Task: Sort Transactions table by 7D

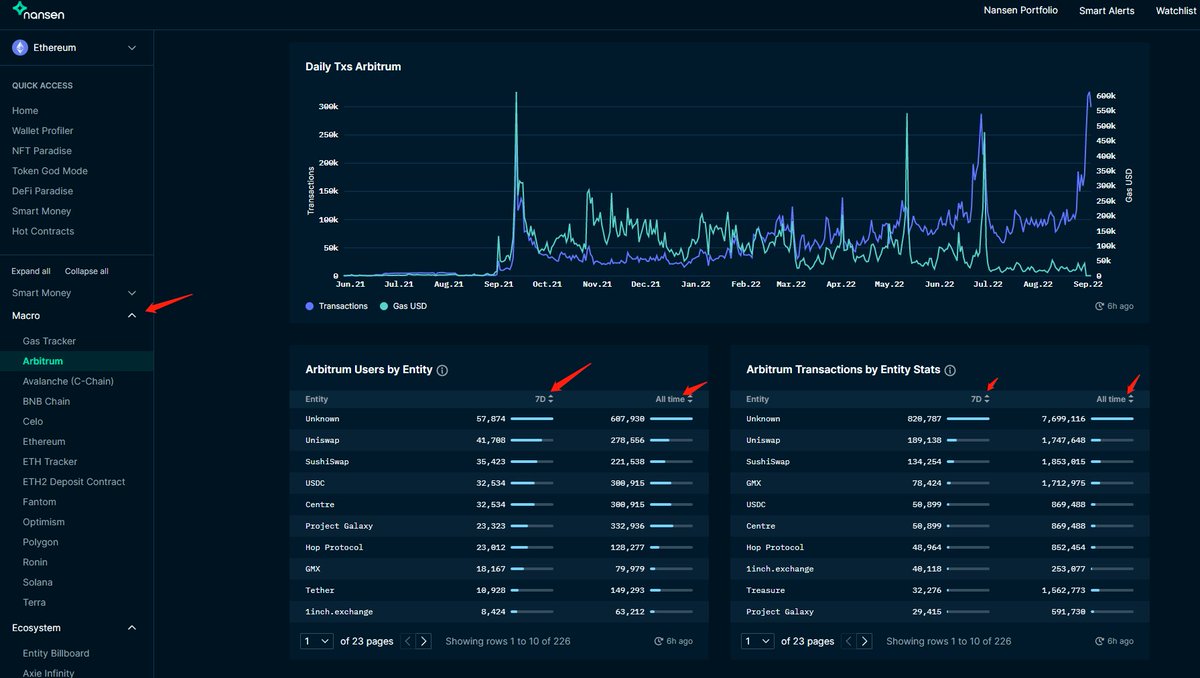Action: [980, 399]
